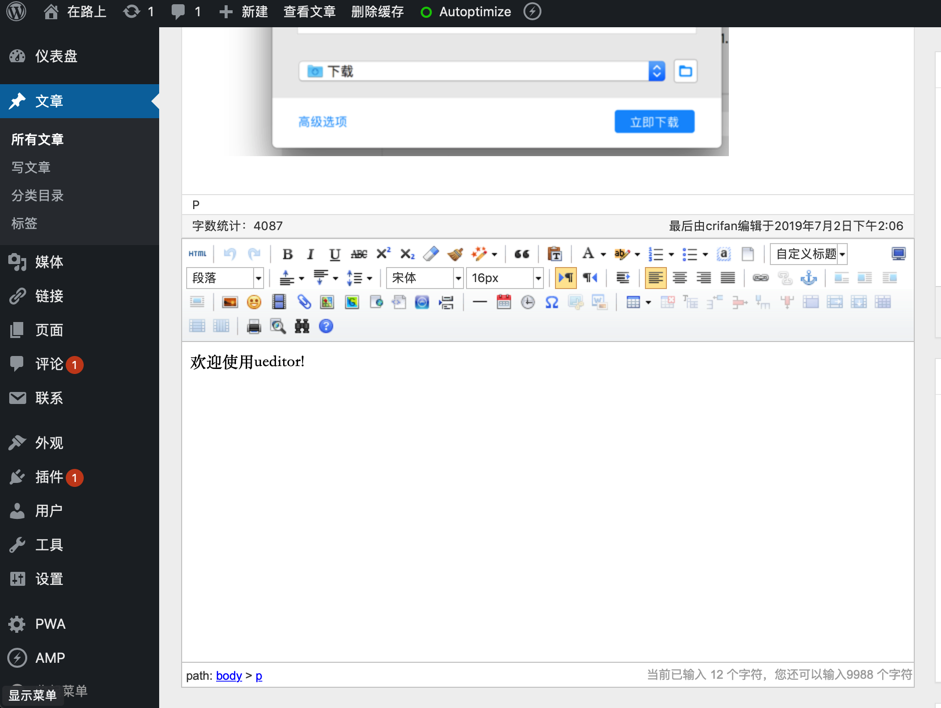This screenshot has width=941, height=708.
Task: Click the p link in path bar
Action: (259, 676)
